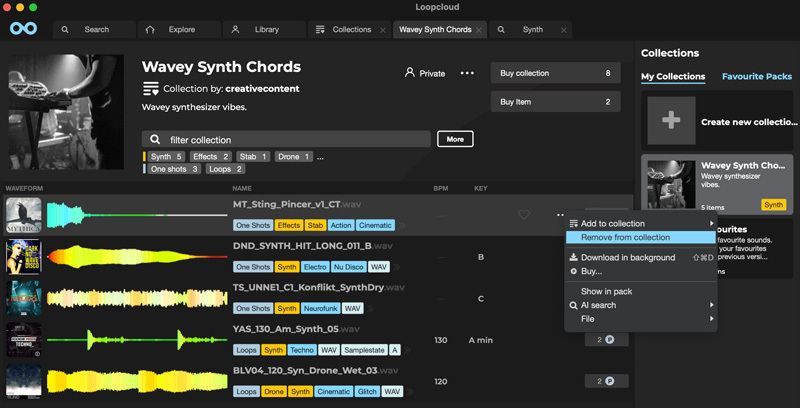Toggle the Synth filter tag

point(166,157)
